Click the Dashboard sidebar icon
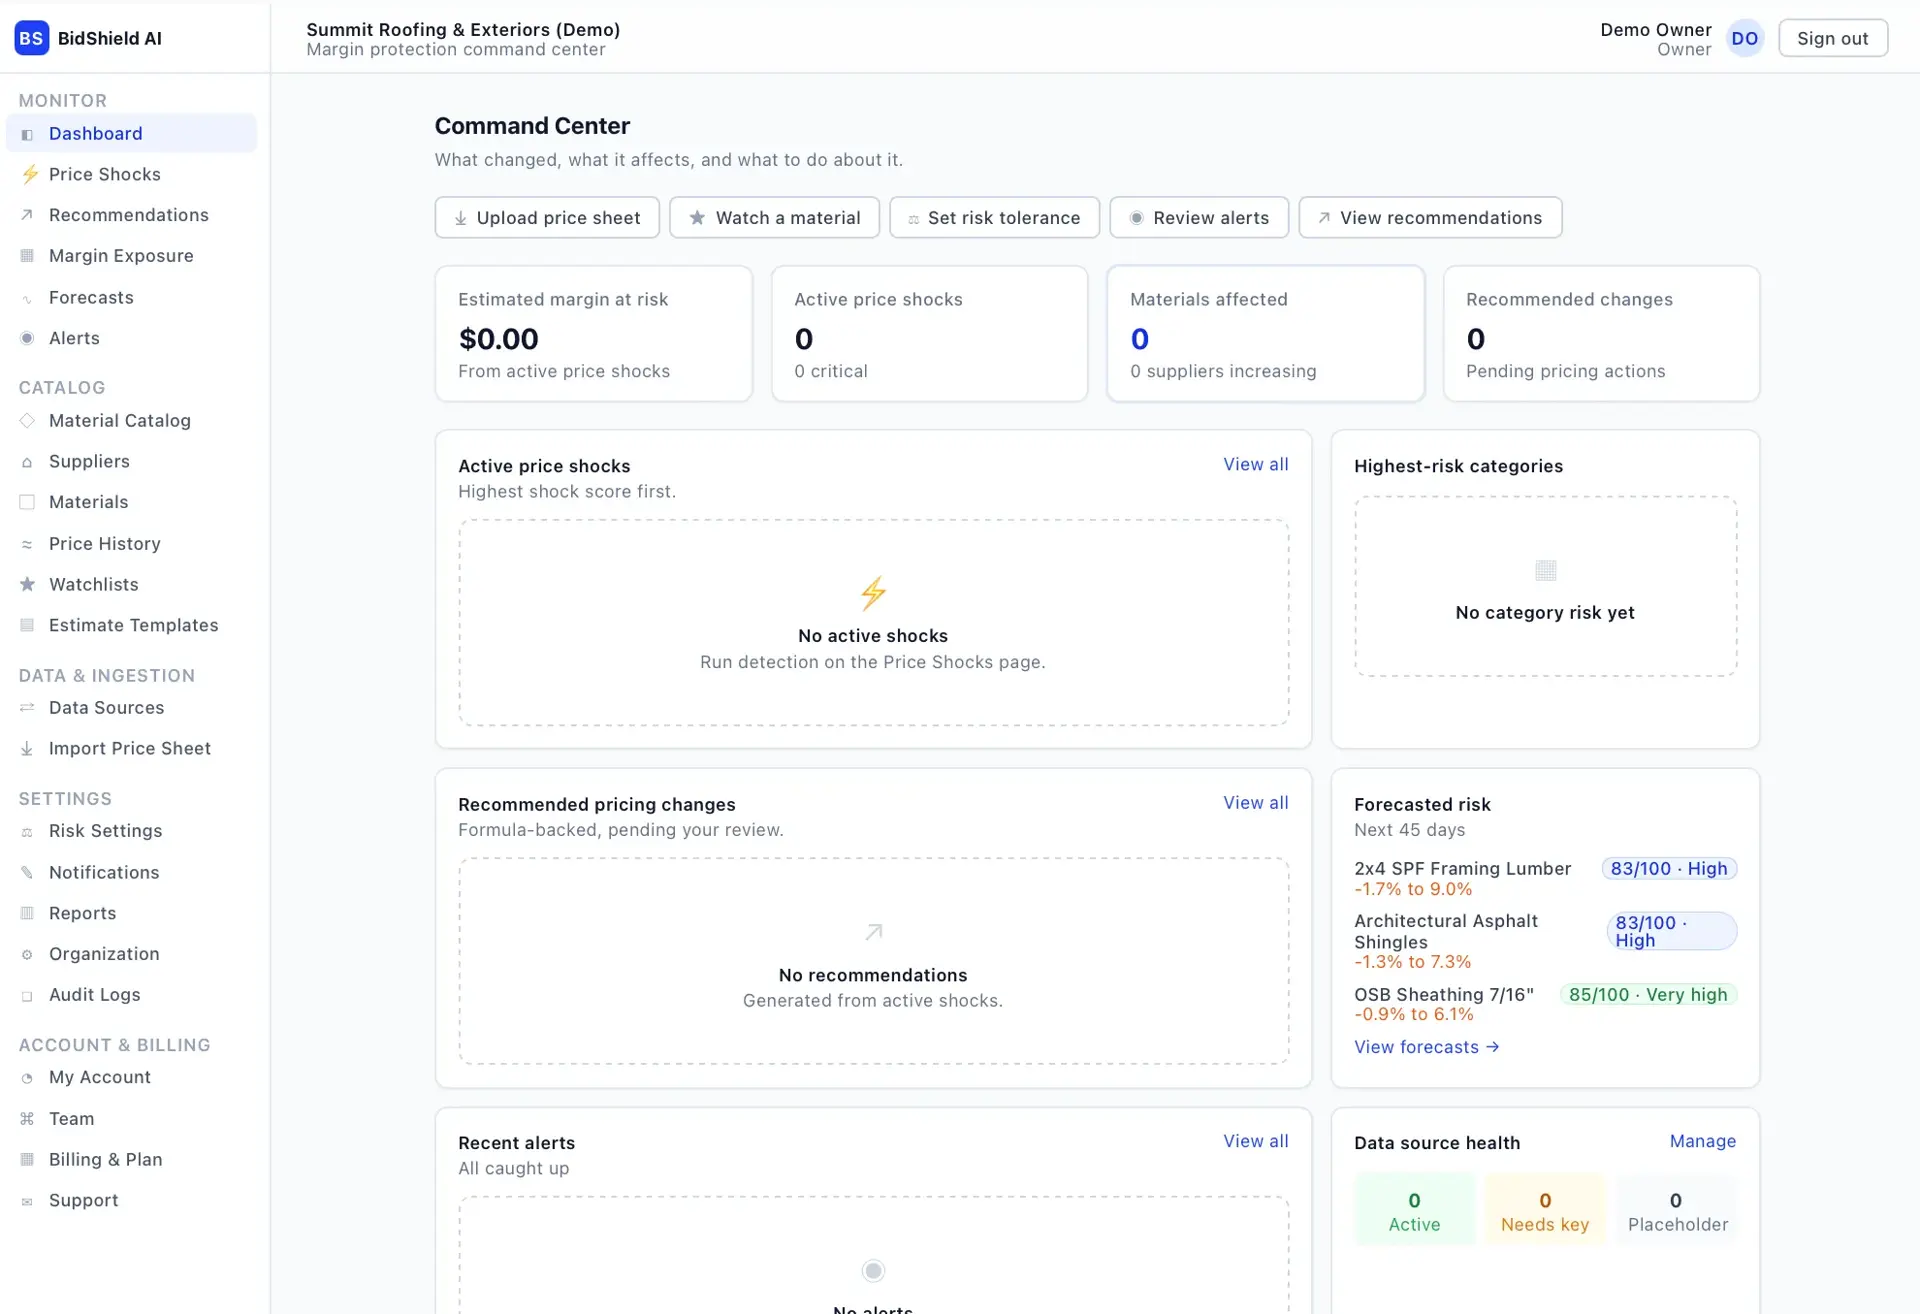 (27, 134)
